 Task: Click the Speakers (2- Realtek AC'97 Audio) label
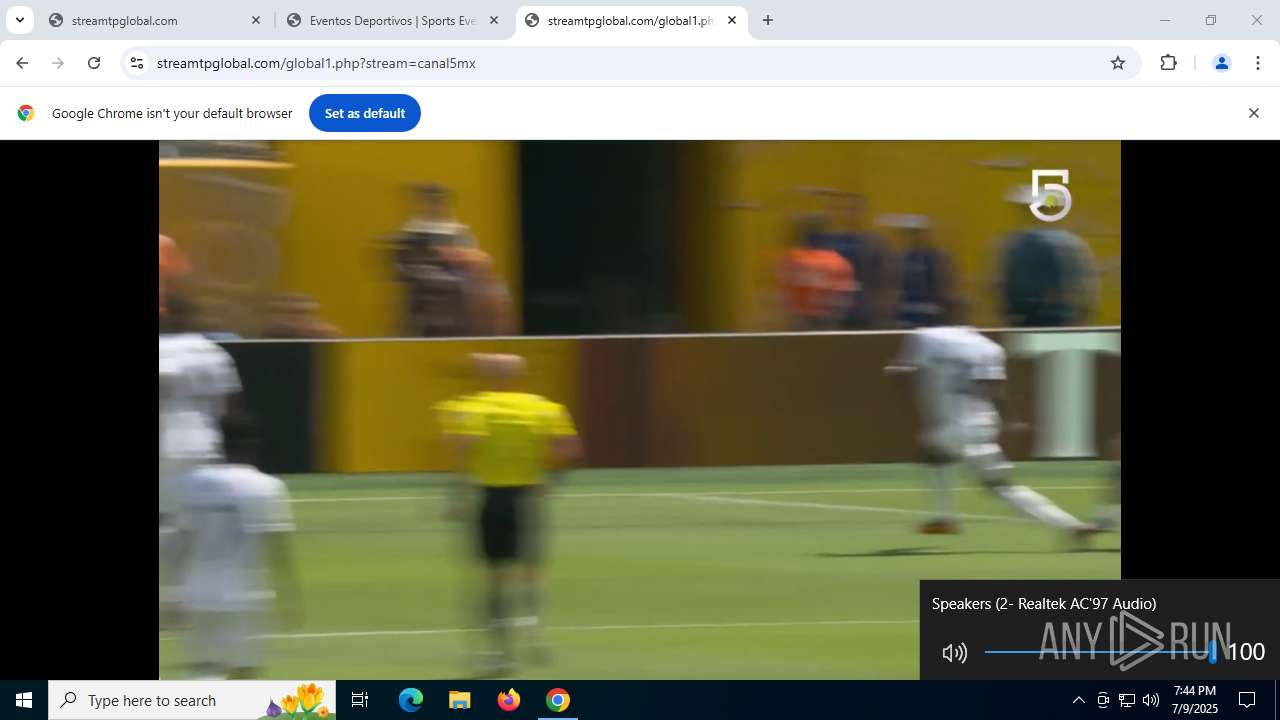pos(1044,603)
